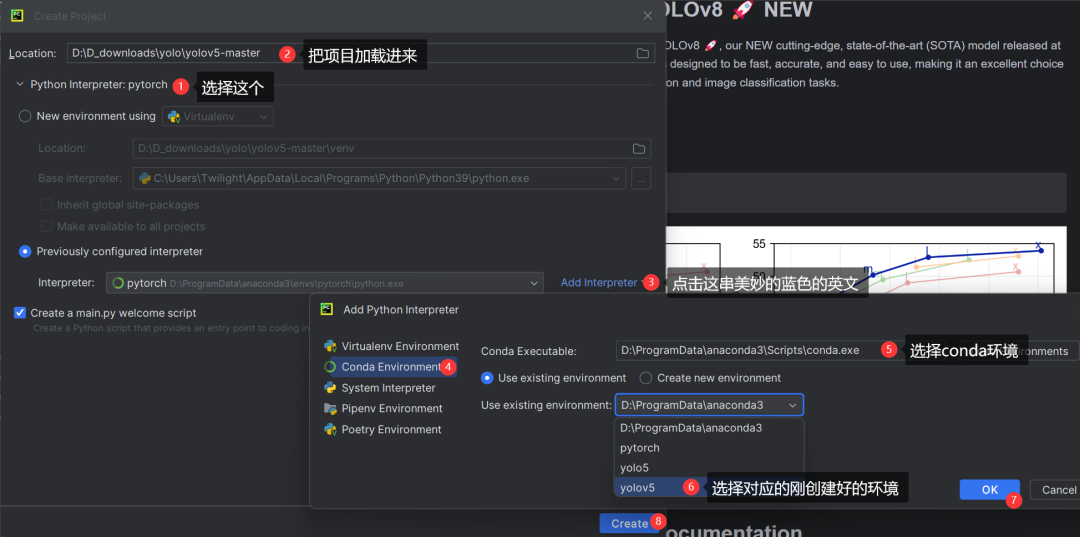Click the conda ring icon in the Interpreter field
1080x537 pixels.
point(118,283)
